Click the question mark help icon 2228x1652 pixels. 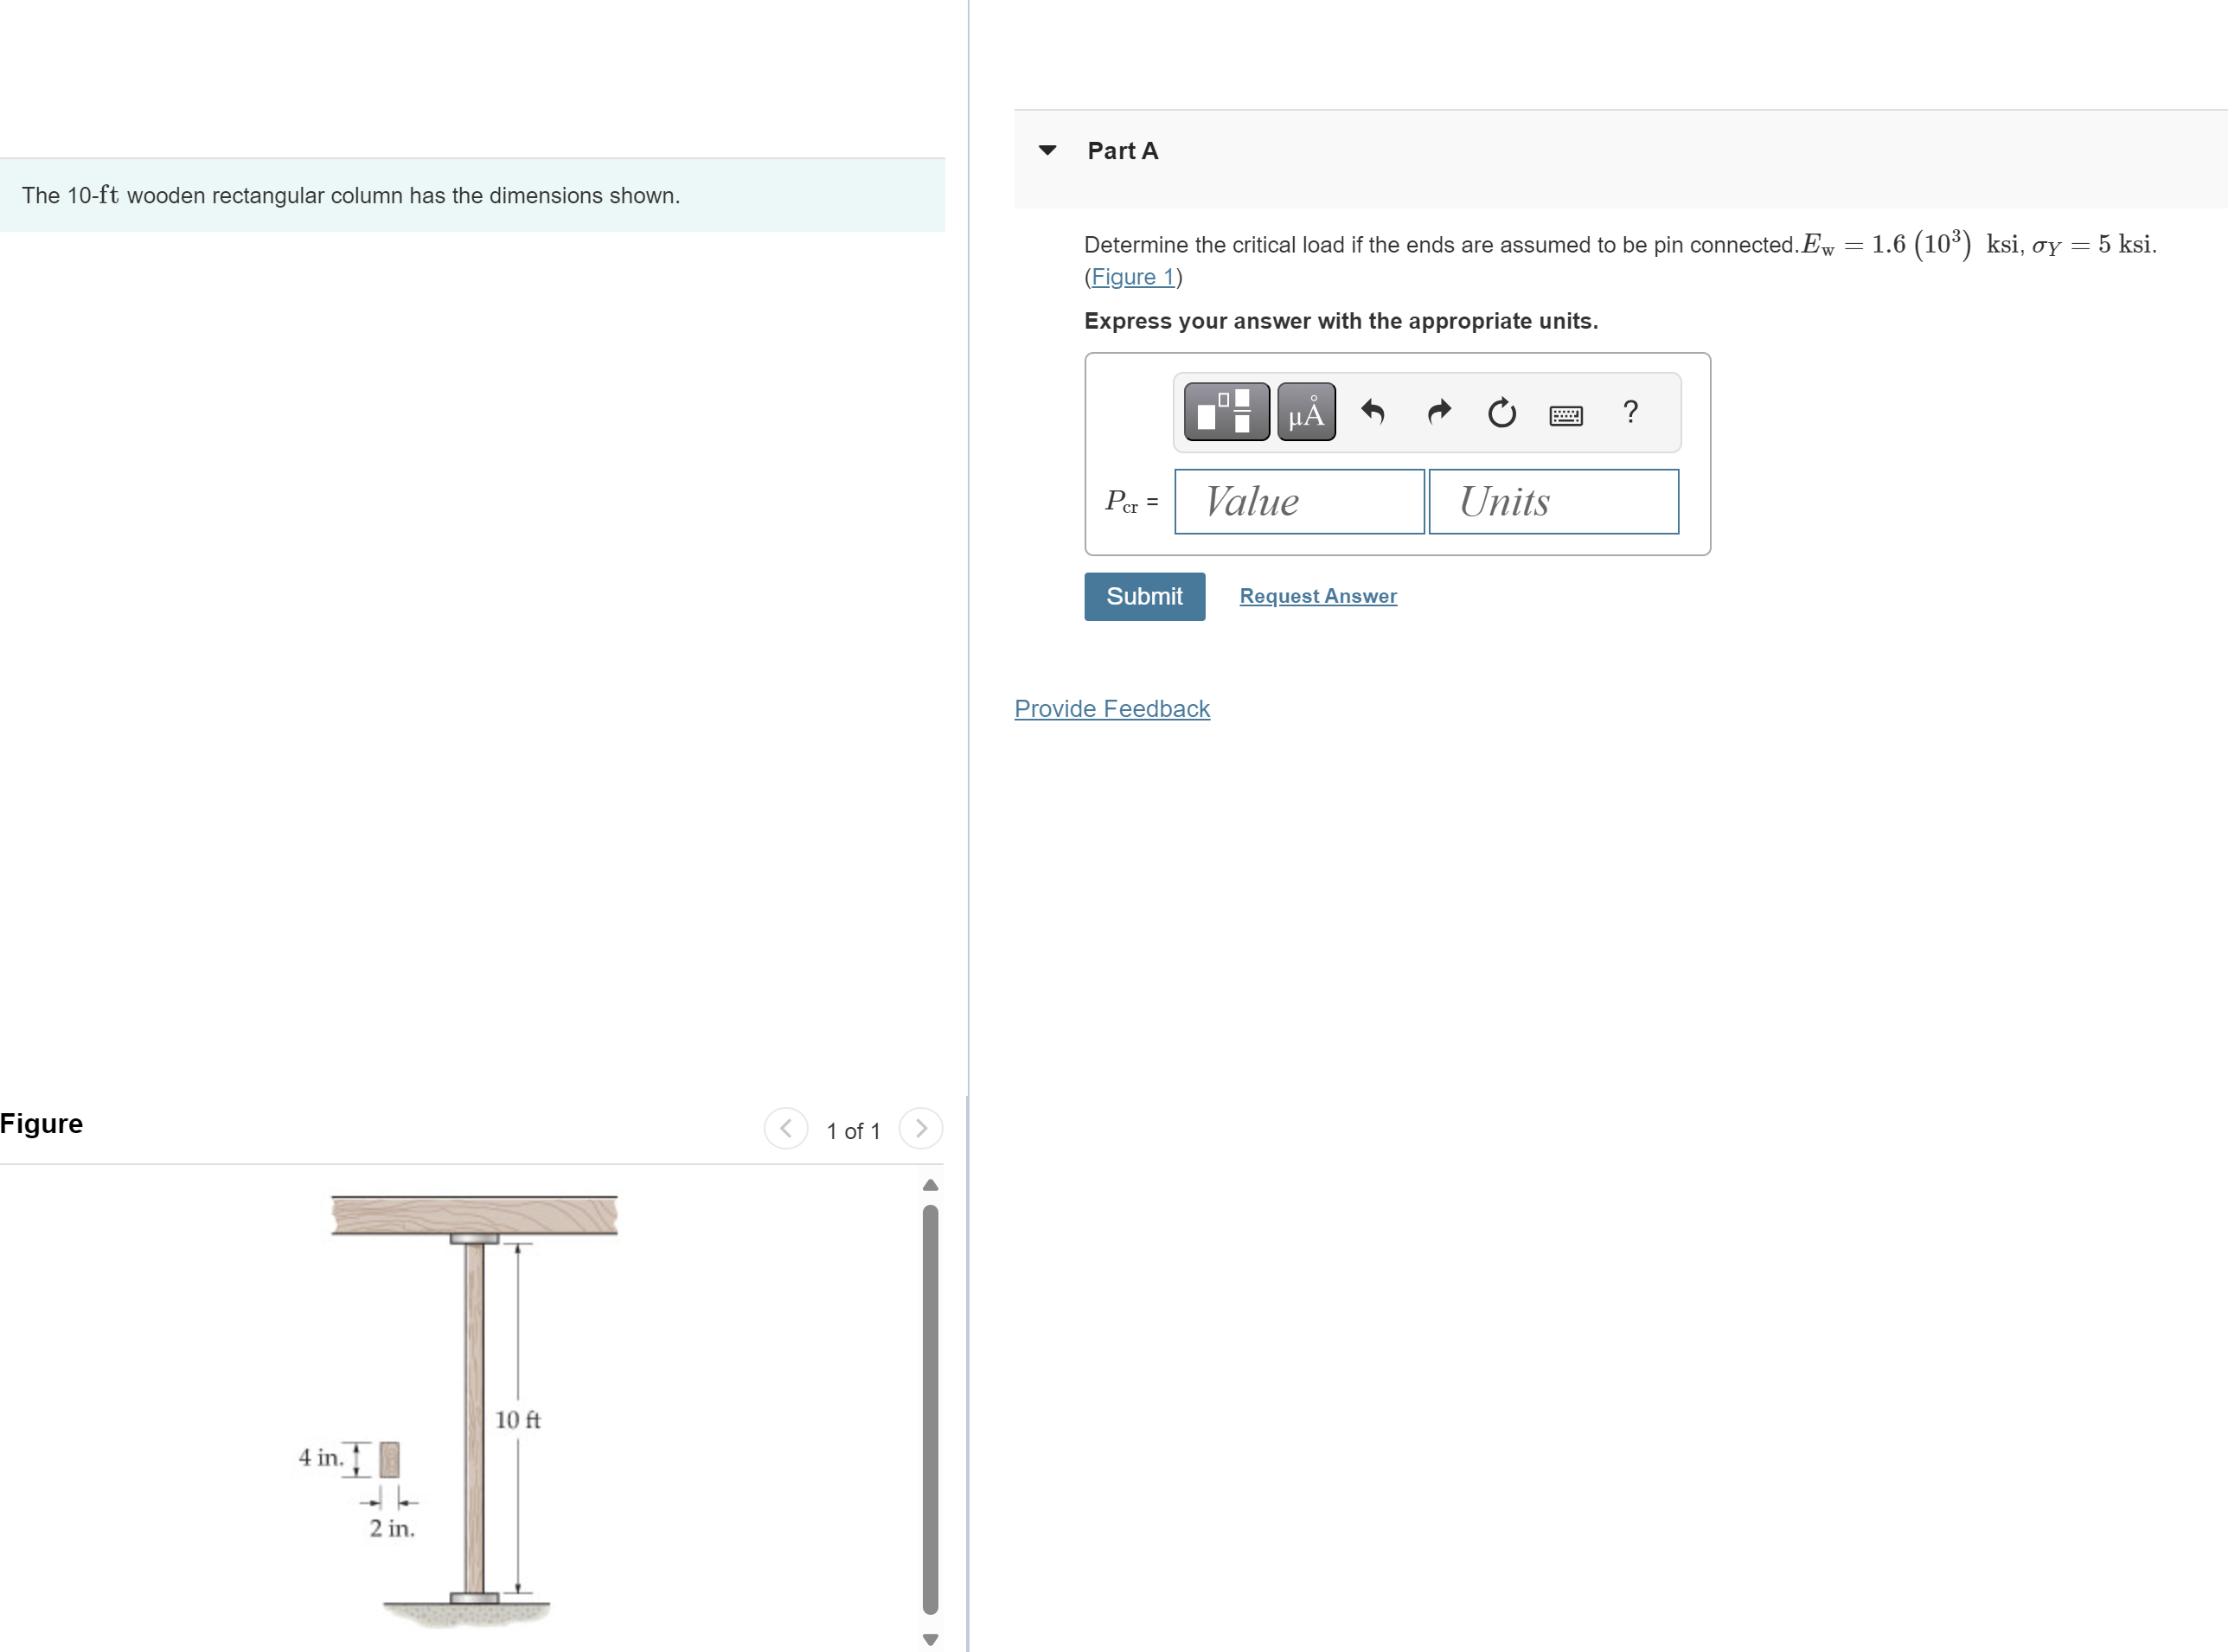[x=1630, y=412]
